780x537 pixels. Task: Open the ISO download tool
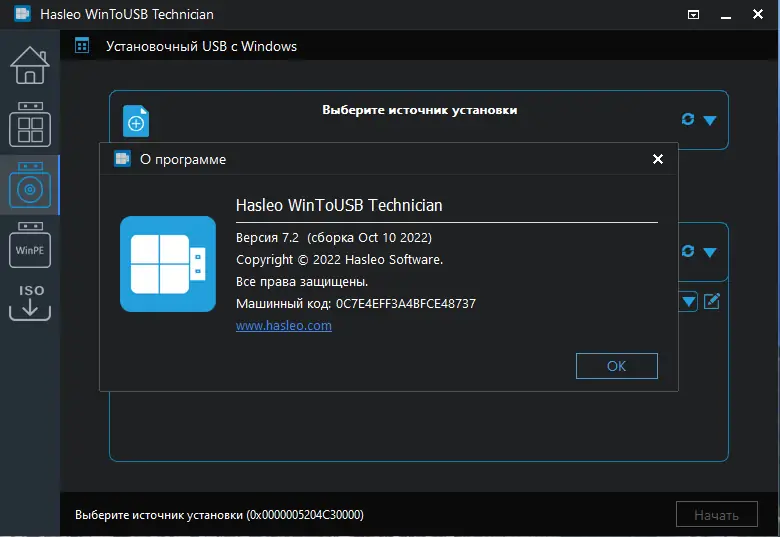click(x=29, y=301)
